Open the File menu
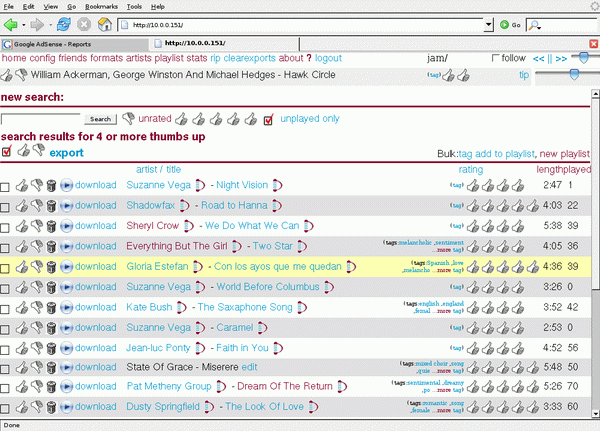The width and height of the screenshot is (600, 431). (8, 7)
